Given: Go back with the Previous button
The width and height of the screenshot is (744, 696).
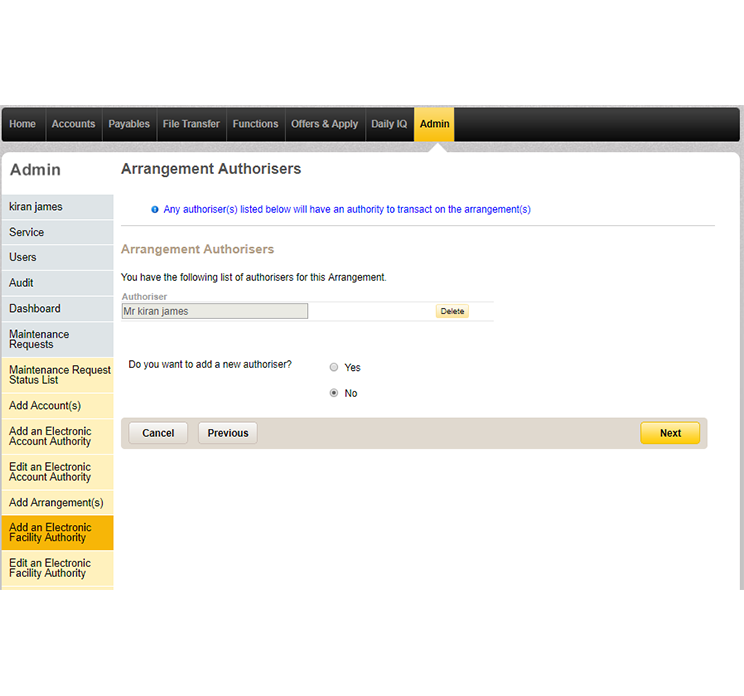Looking at the screenshot, I should click(228, 433).
